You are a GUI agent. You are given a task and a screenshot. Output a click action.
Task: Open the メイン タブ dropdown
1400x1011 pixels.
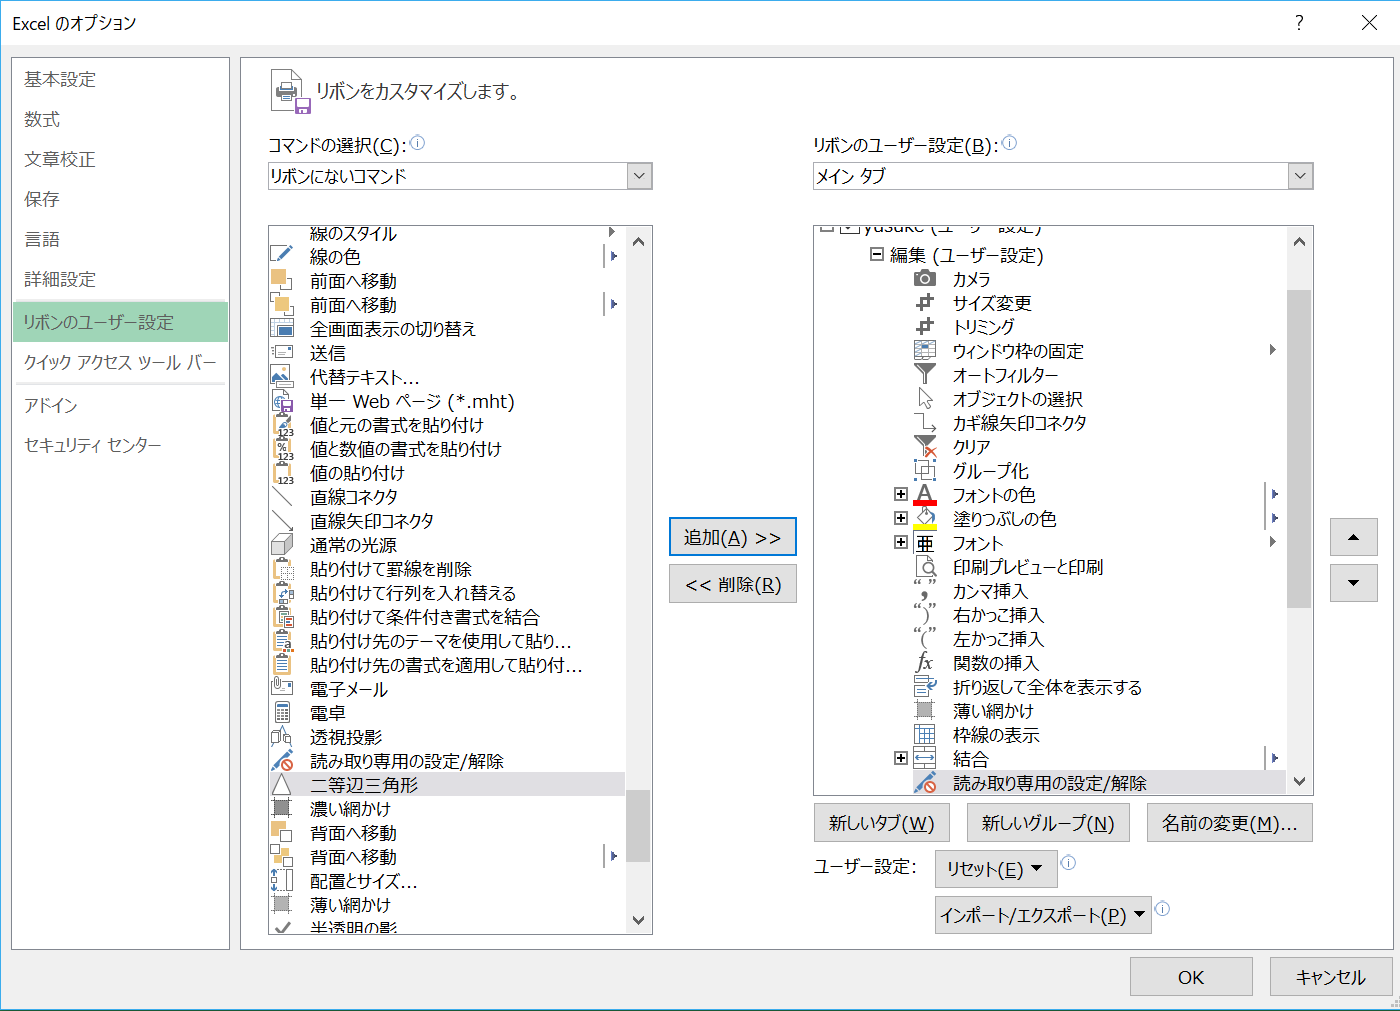[1300, 176]
